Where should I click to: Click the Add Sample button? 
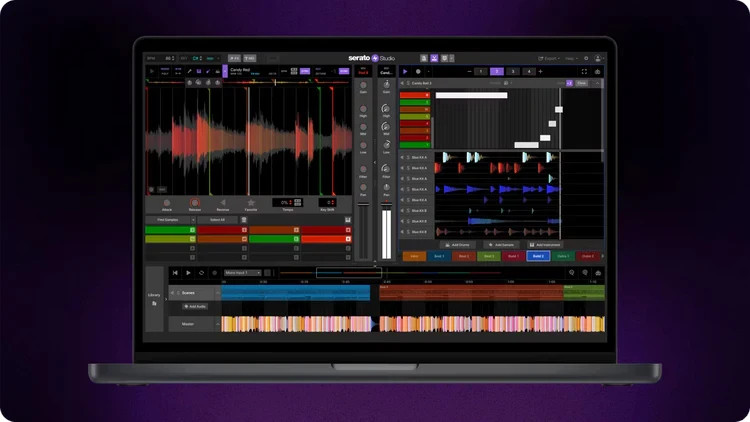point(501,244)
